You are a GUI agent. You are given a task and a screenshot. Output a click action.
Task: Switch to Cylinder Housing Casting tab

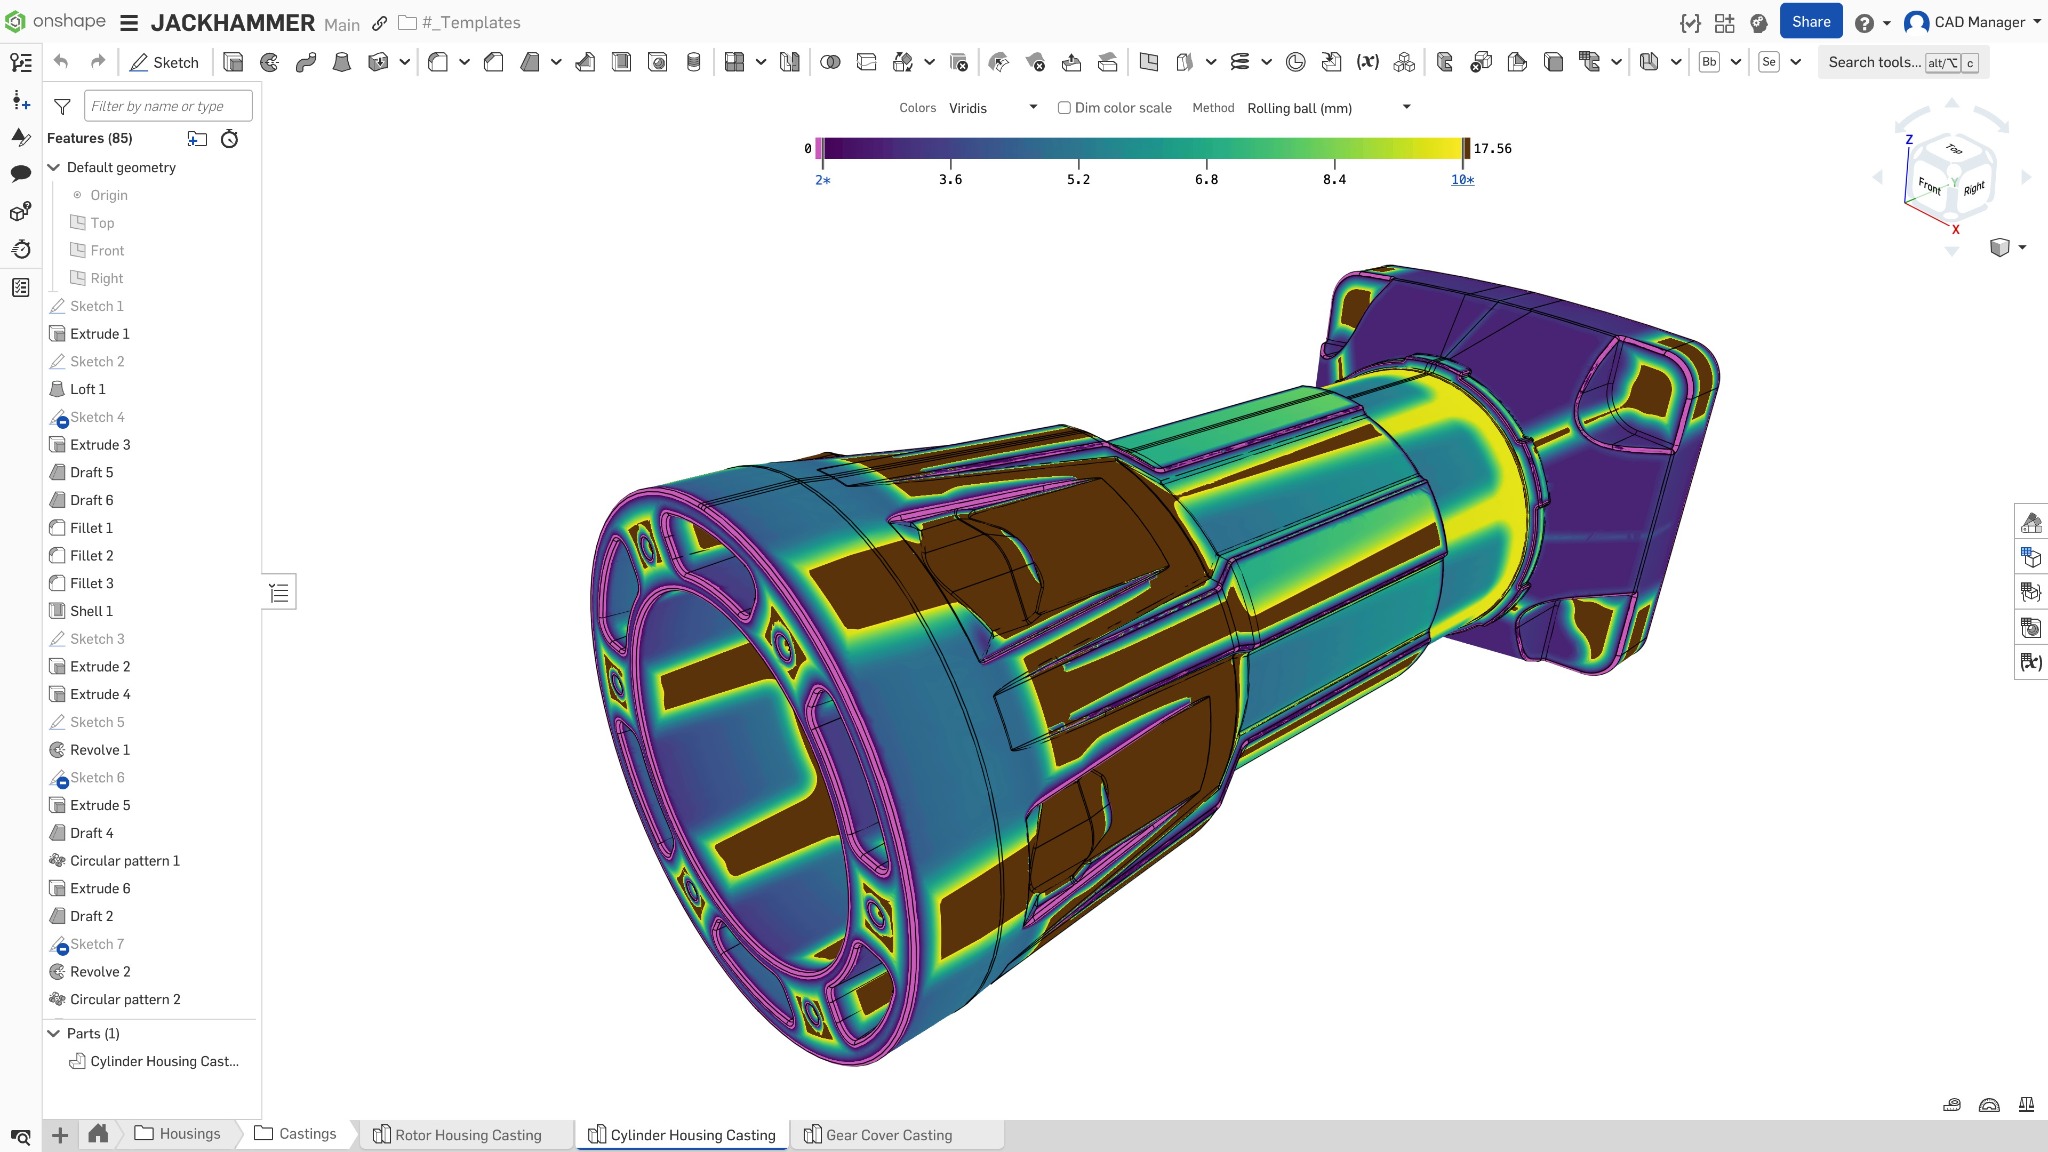pyautogui.click(x=682, y=1135)
